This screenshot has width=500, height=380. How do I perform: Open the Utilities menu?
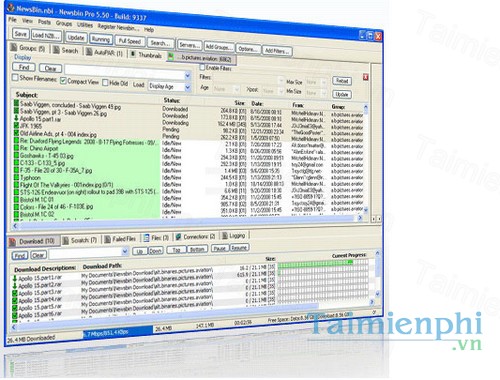[85, 25]
